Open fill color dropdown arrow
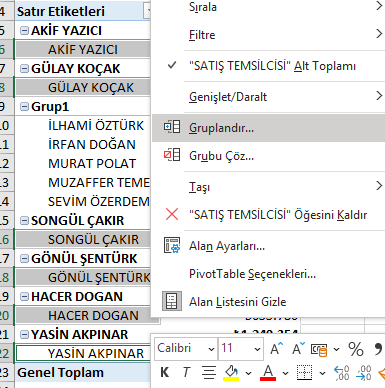Viewport: 385px width, 388px height. point(248,373)
